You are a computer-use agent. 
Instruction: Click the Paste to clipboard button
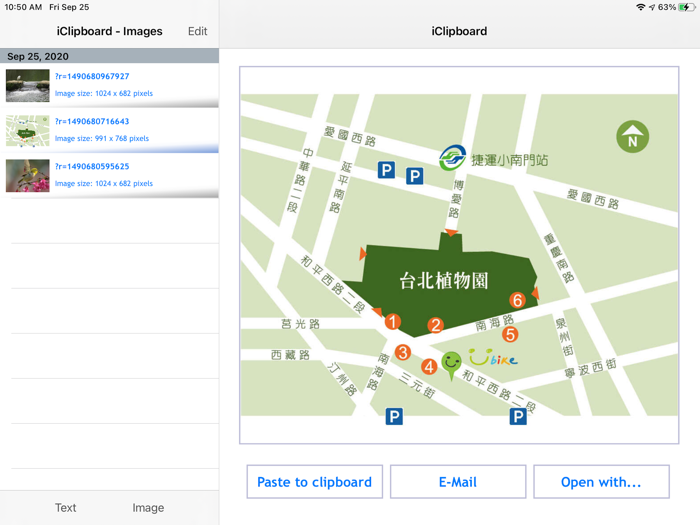point(315,482)
